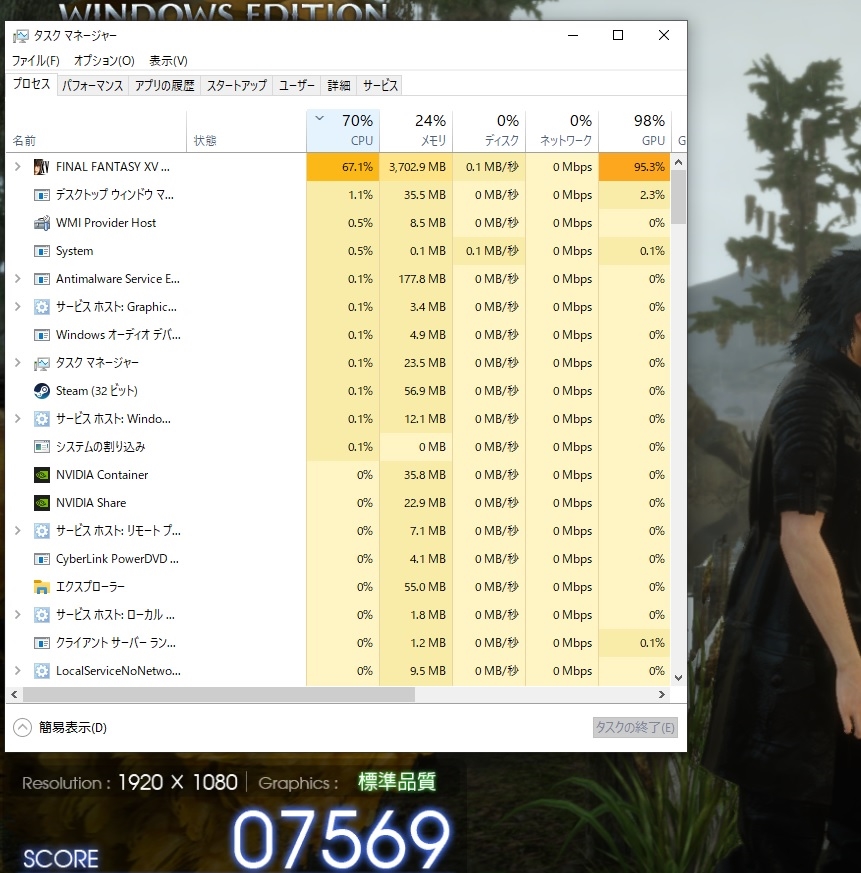861x873 pixels.
Task: Click vertical scrollbar down arrow
Action: point(678,678)
